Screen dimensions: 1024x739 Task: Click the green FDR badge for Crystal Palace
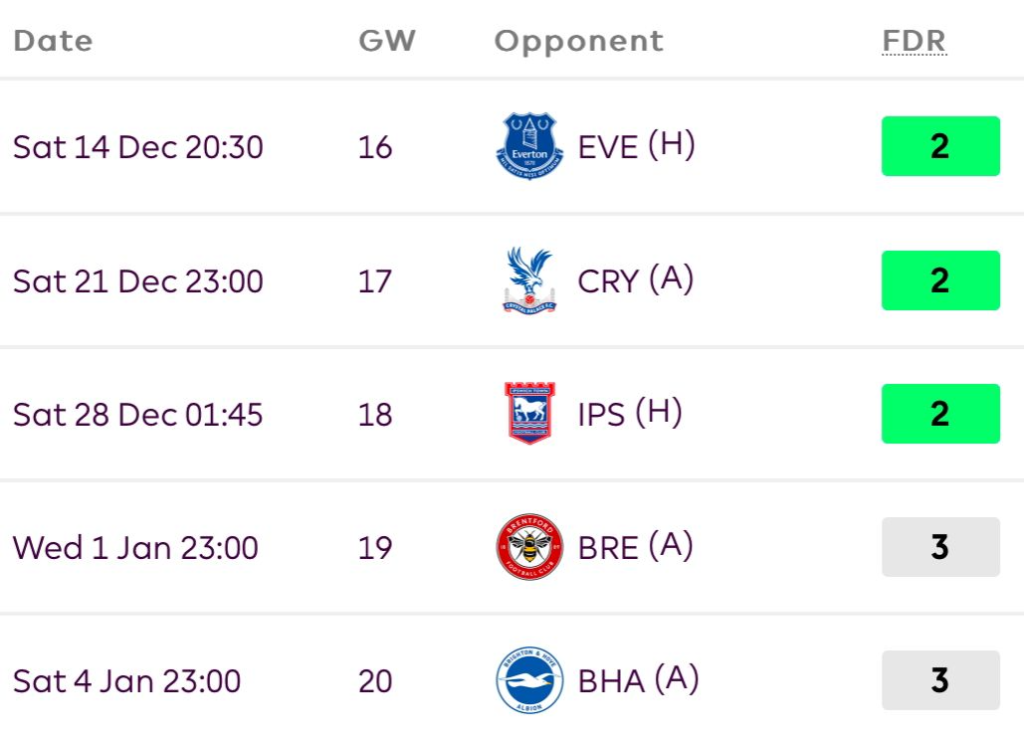pos(940,280)
